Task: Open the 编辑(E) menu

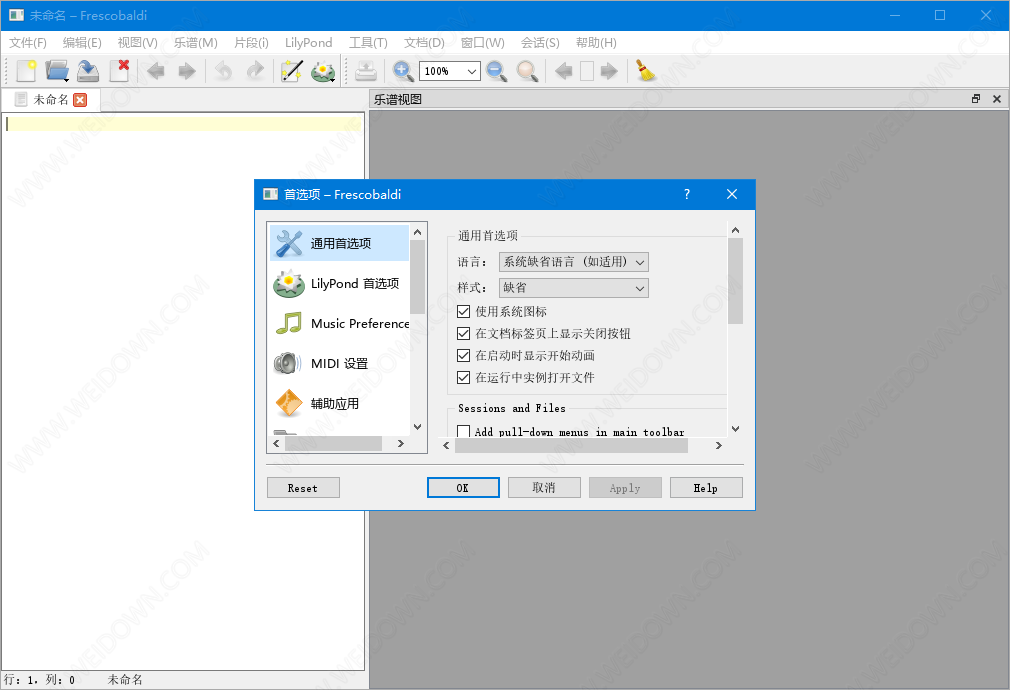Action: [82, 43]
